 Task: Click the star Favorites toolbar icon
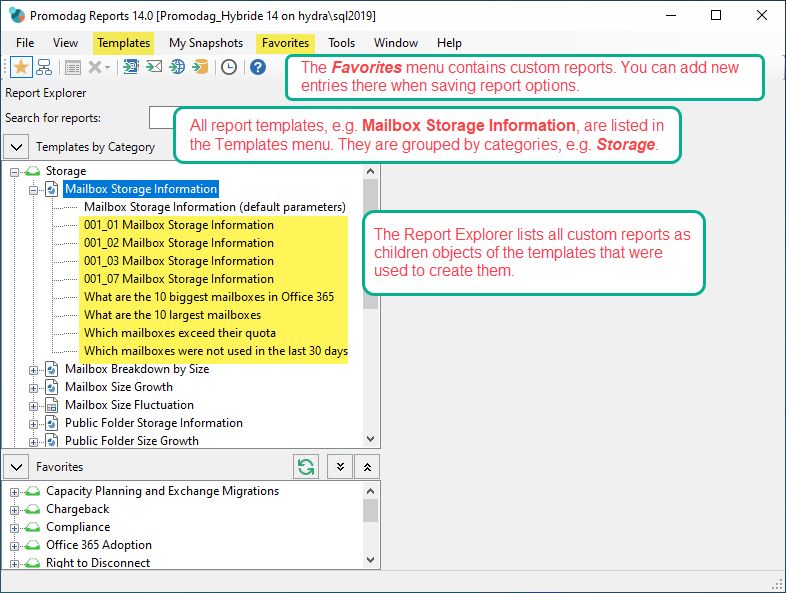click(21, 67)
